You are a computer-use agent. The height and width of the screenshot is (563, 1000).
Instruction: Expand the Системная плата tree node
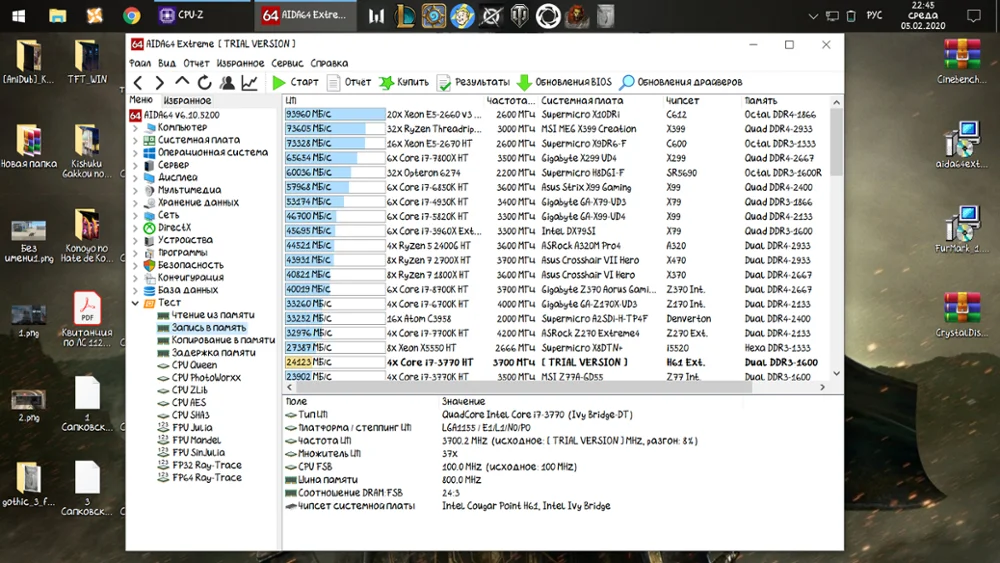click(x=135, y=140)
